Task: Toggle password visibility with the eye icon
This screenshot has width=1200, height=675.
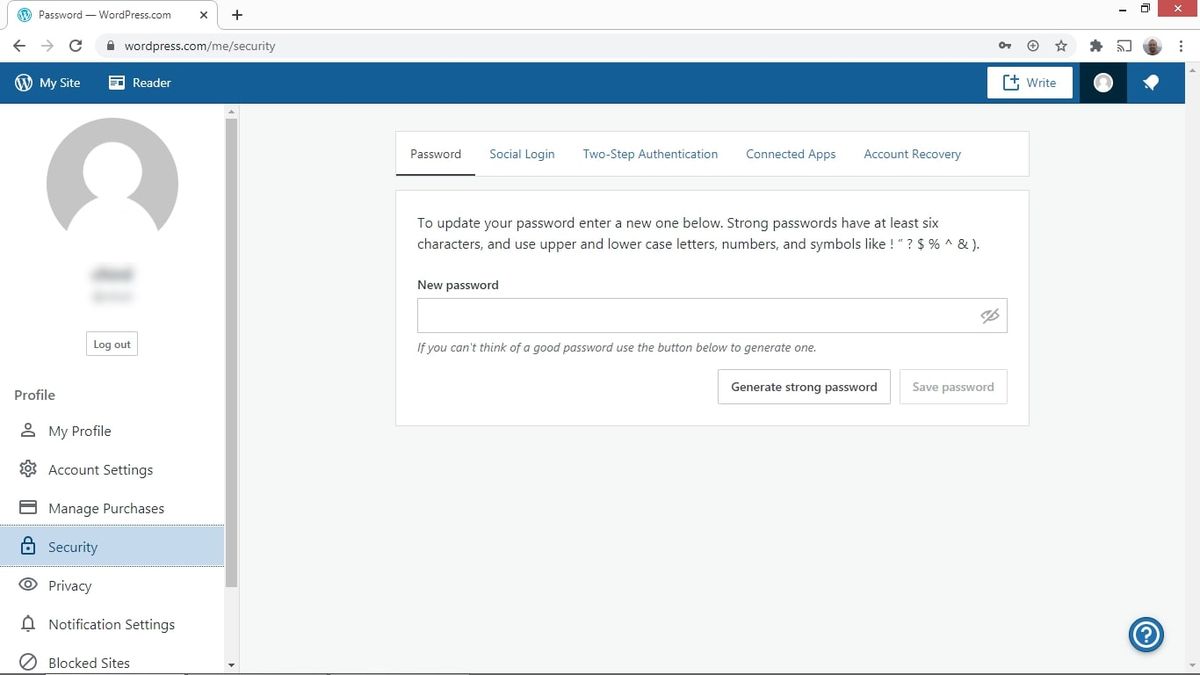Action: pyautogui.click(x=989, y=315)
